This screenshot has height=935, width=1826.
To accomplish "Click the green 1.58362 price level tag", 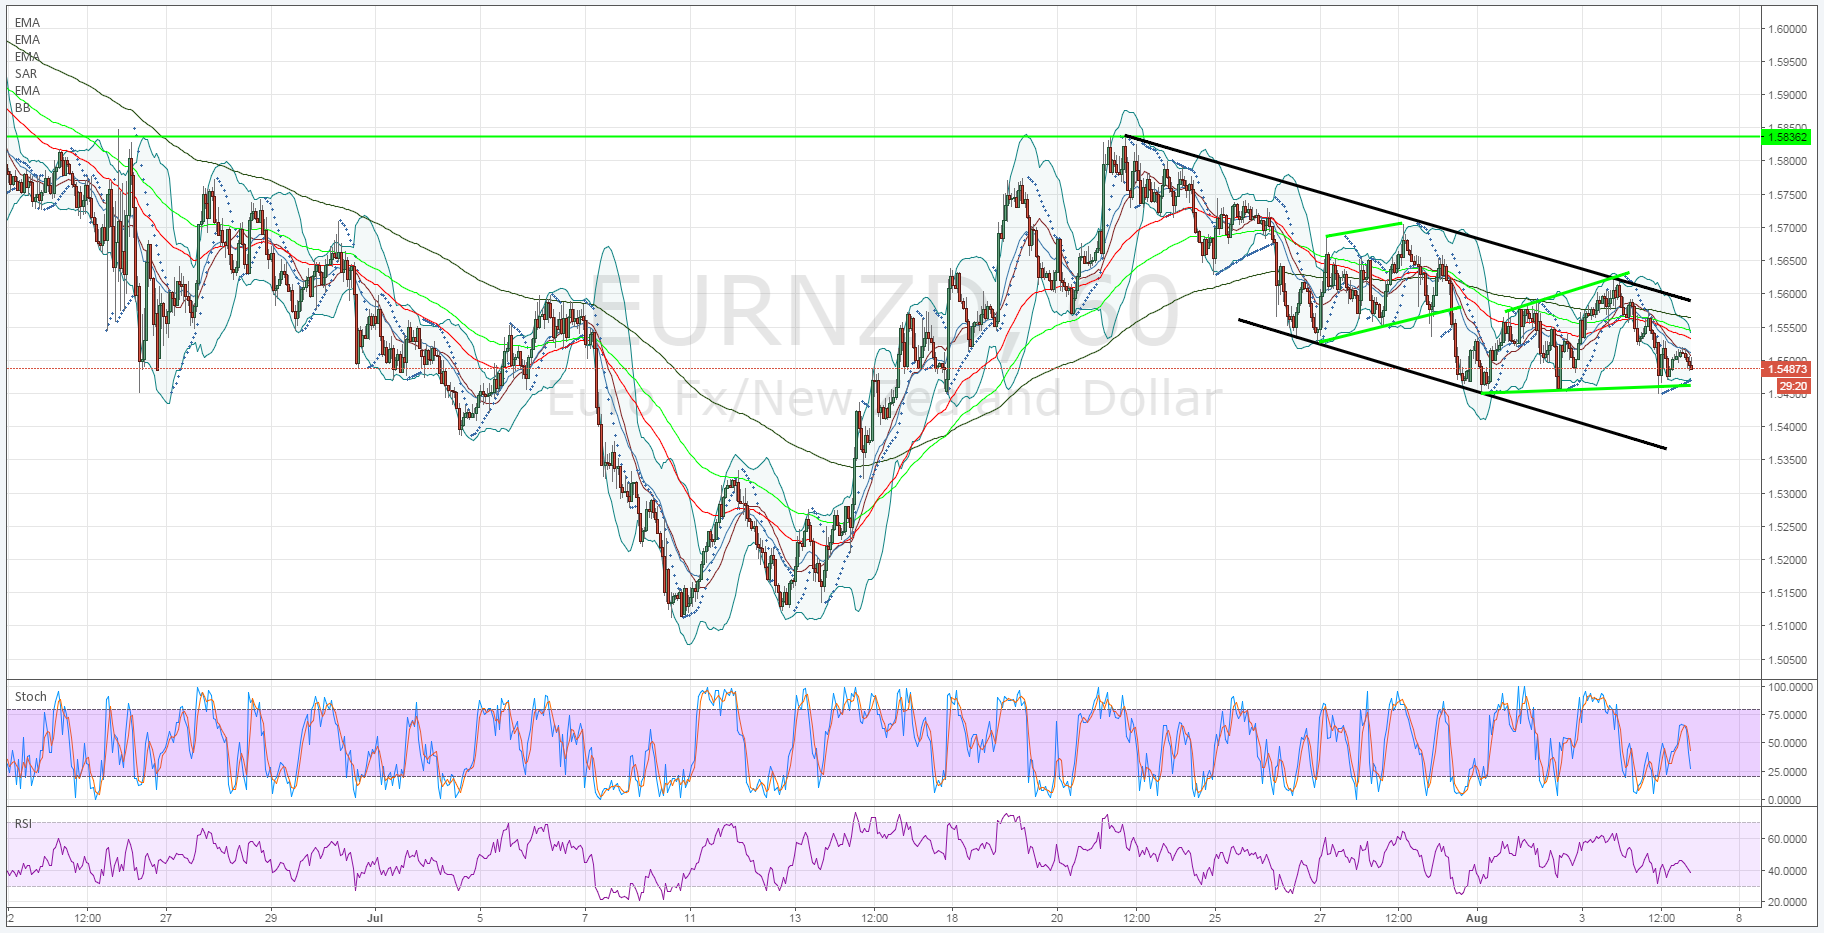I will click(1787, 137).
